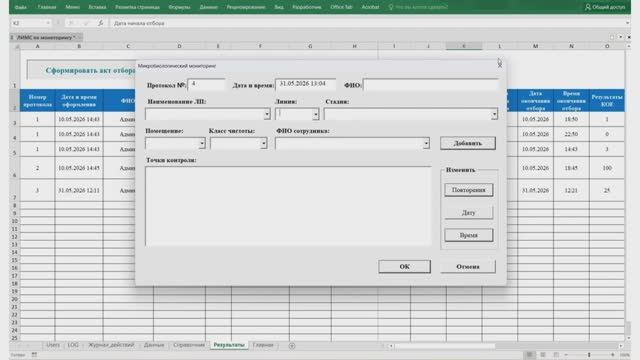This screenshot has width=640, height=360.
Task: Expand the Линия combo box arrow
Action: (316, 114)
